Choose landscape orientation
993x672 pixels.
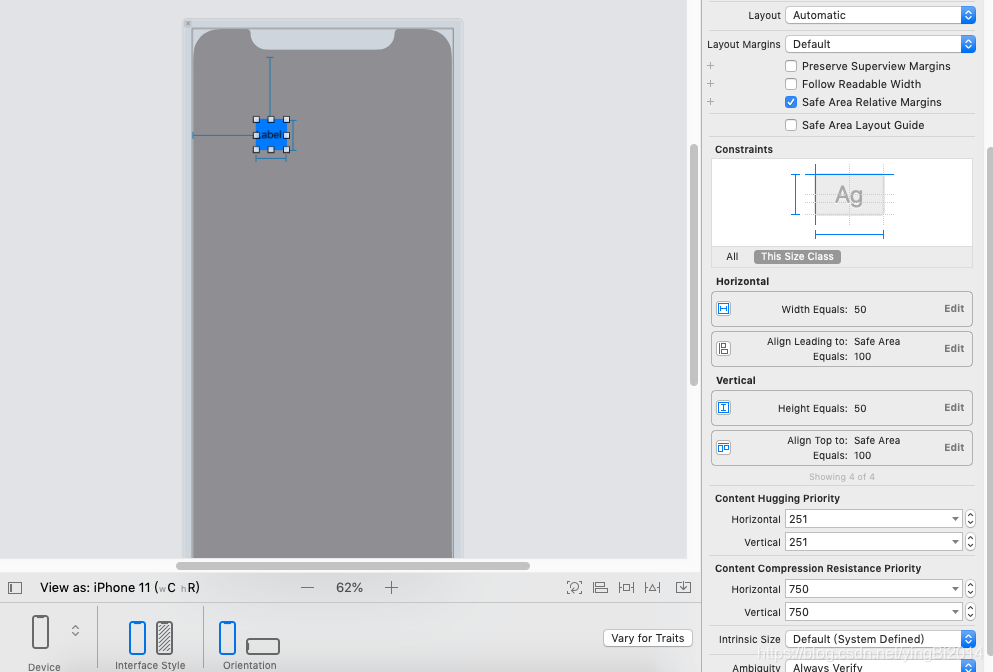pyautogui.click(x=263, y=646)
